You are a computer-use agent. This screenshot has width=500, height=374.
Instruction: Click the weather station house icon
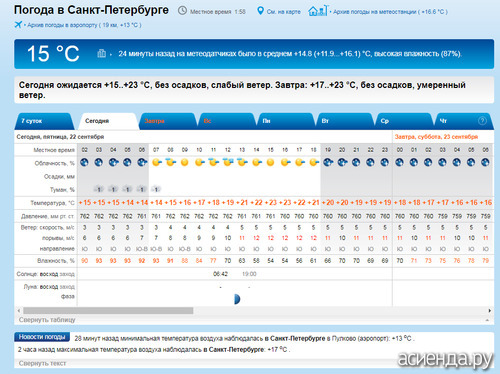318,11
